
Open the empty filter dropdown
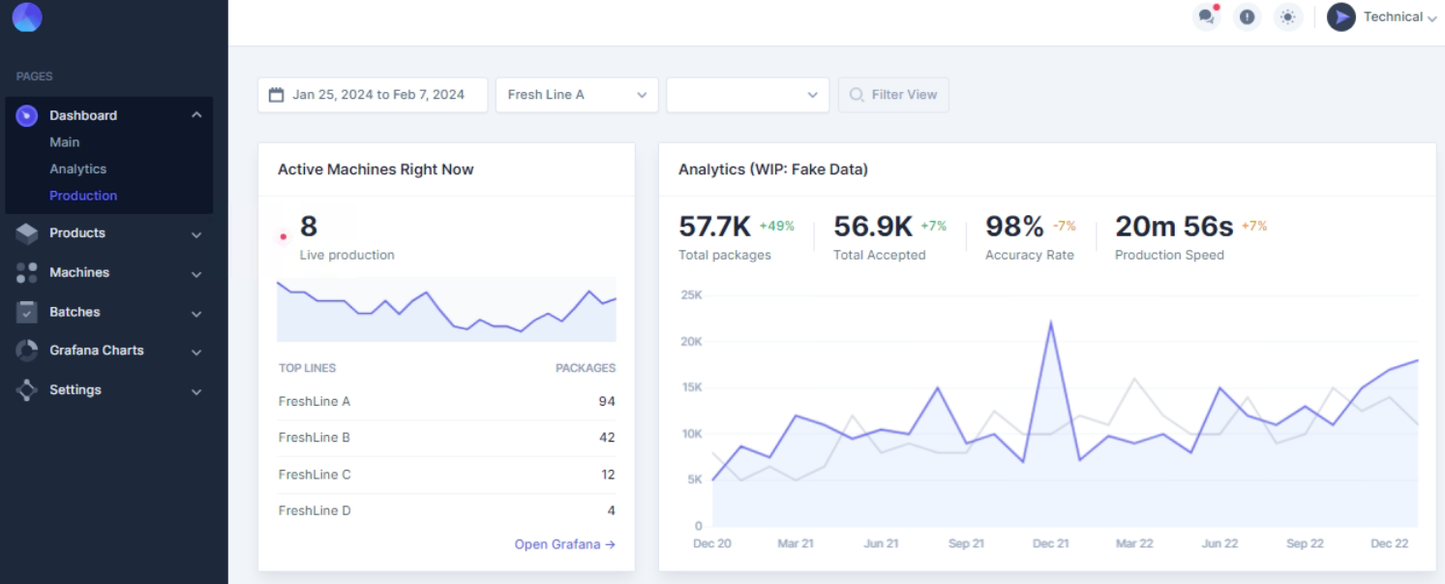(747, 95)
